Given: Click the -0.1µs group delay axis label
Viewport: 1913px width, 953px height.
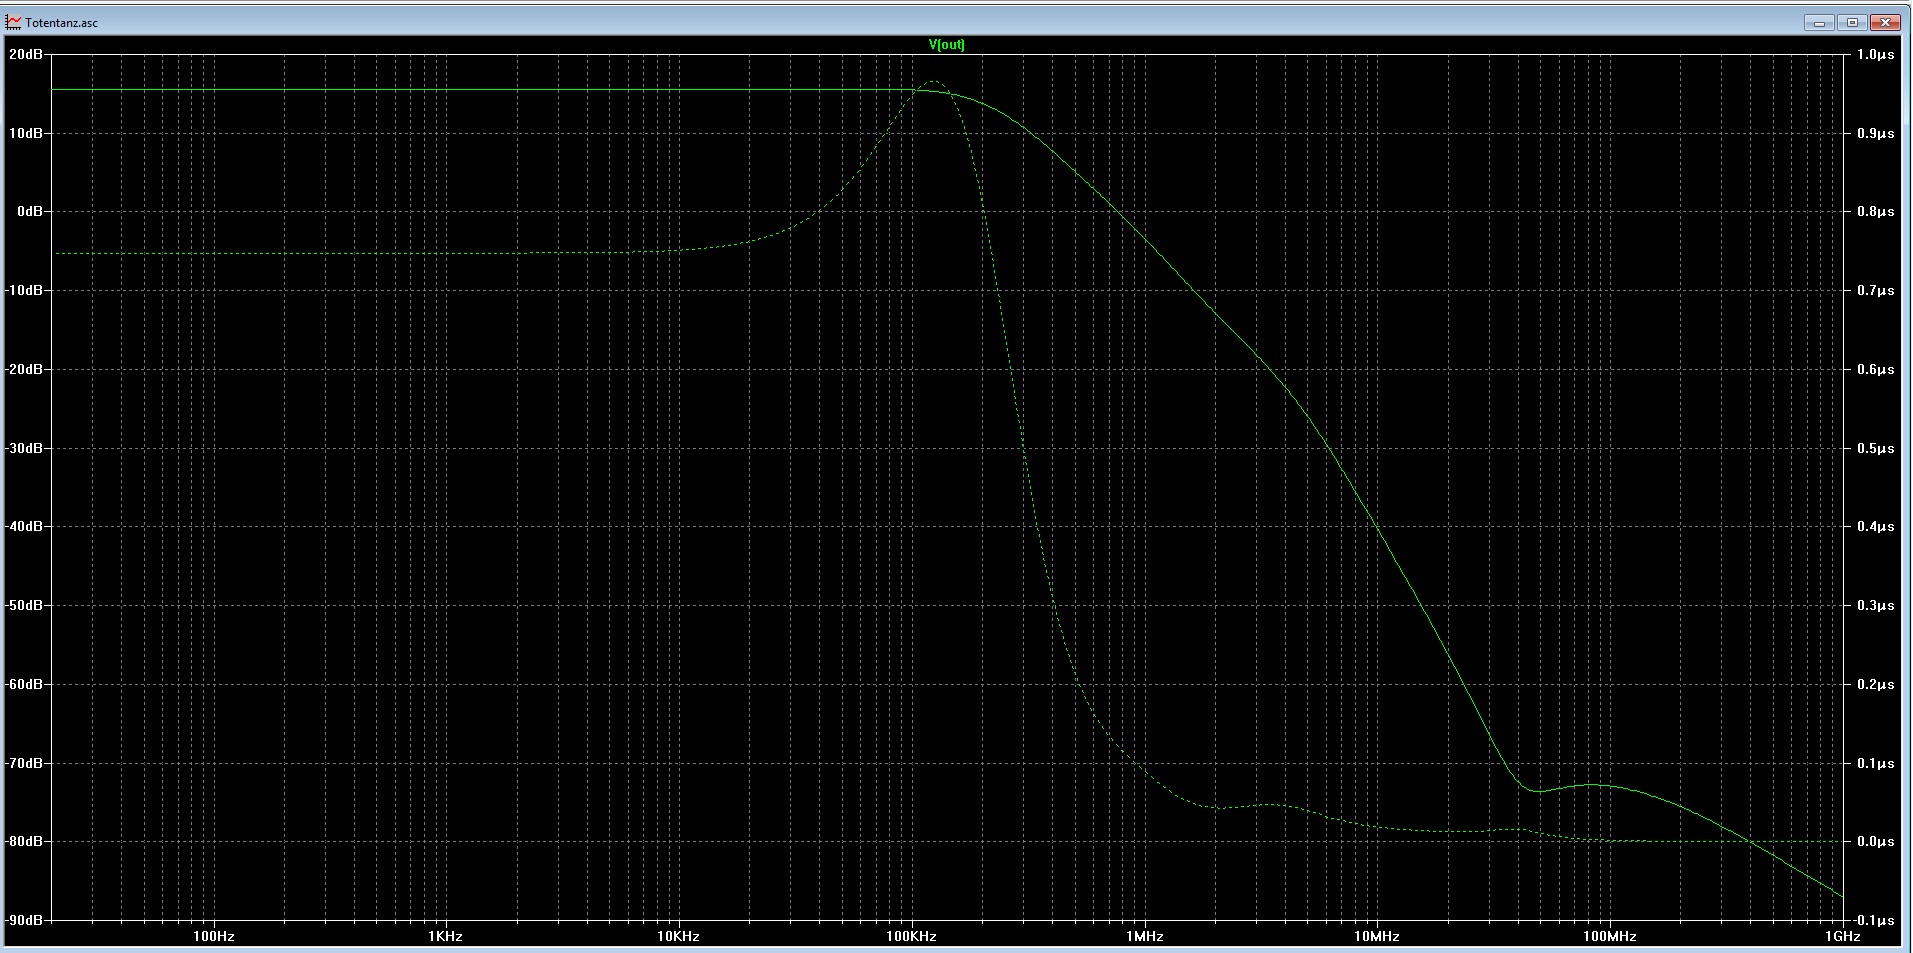Looking at the screenshot, I should pos(1874,920).
